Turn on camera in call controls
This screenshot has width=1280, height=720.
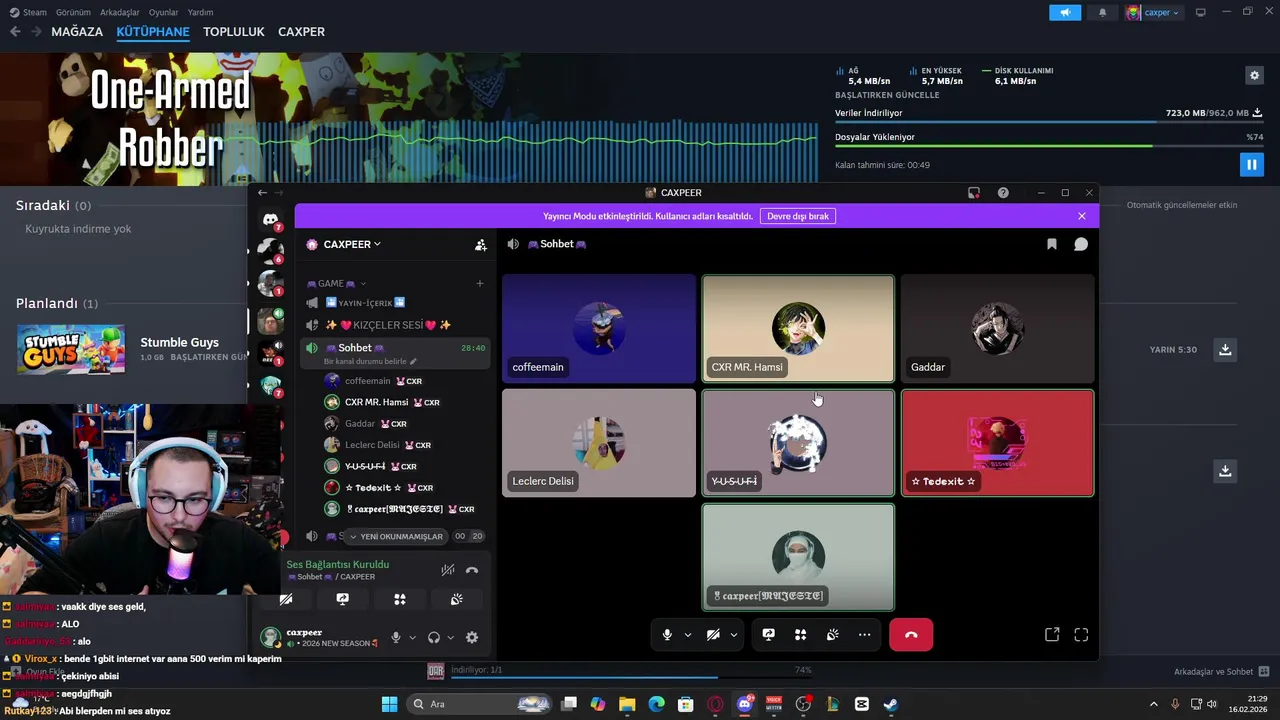tap(713, 635)
